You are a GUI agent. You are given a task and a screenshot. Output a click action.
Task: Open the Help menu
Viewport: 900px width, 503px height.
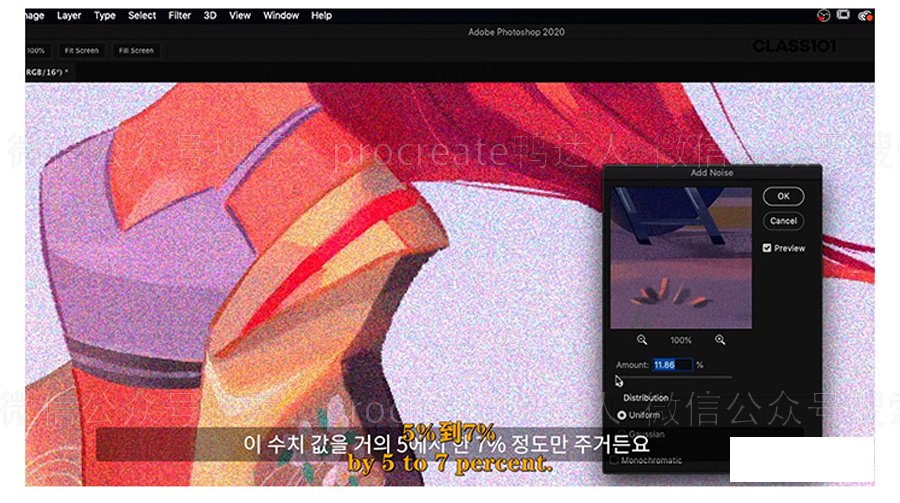(x=321, y=16)
